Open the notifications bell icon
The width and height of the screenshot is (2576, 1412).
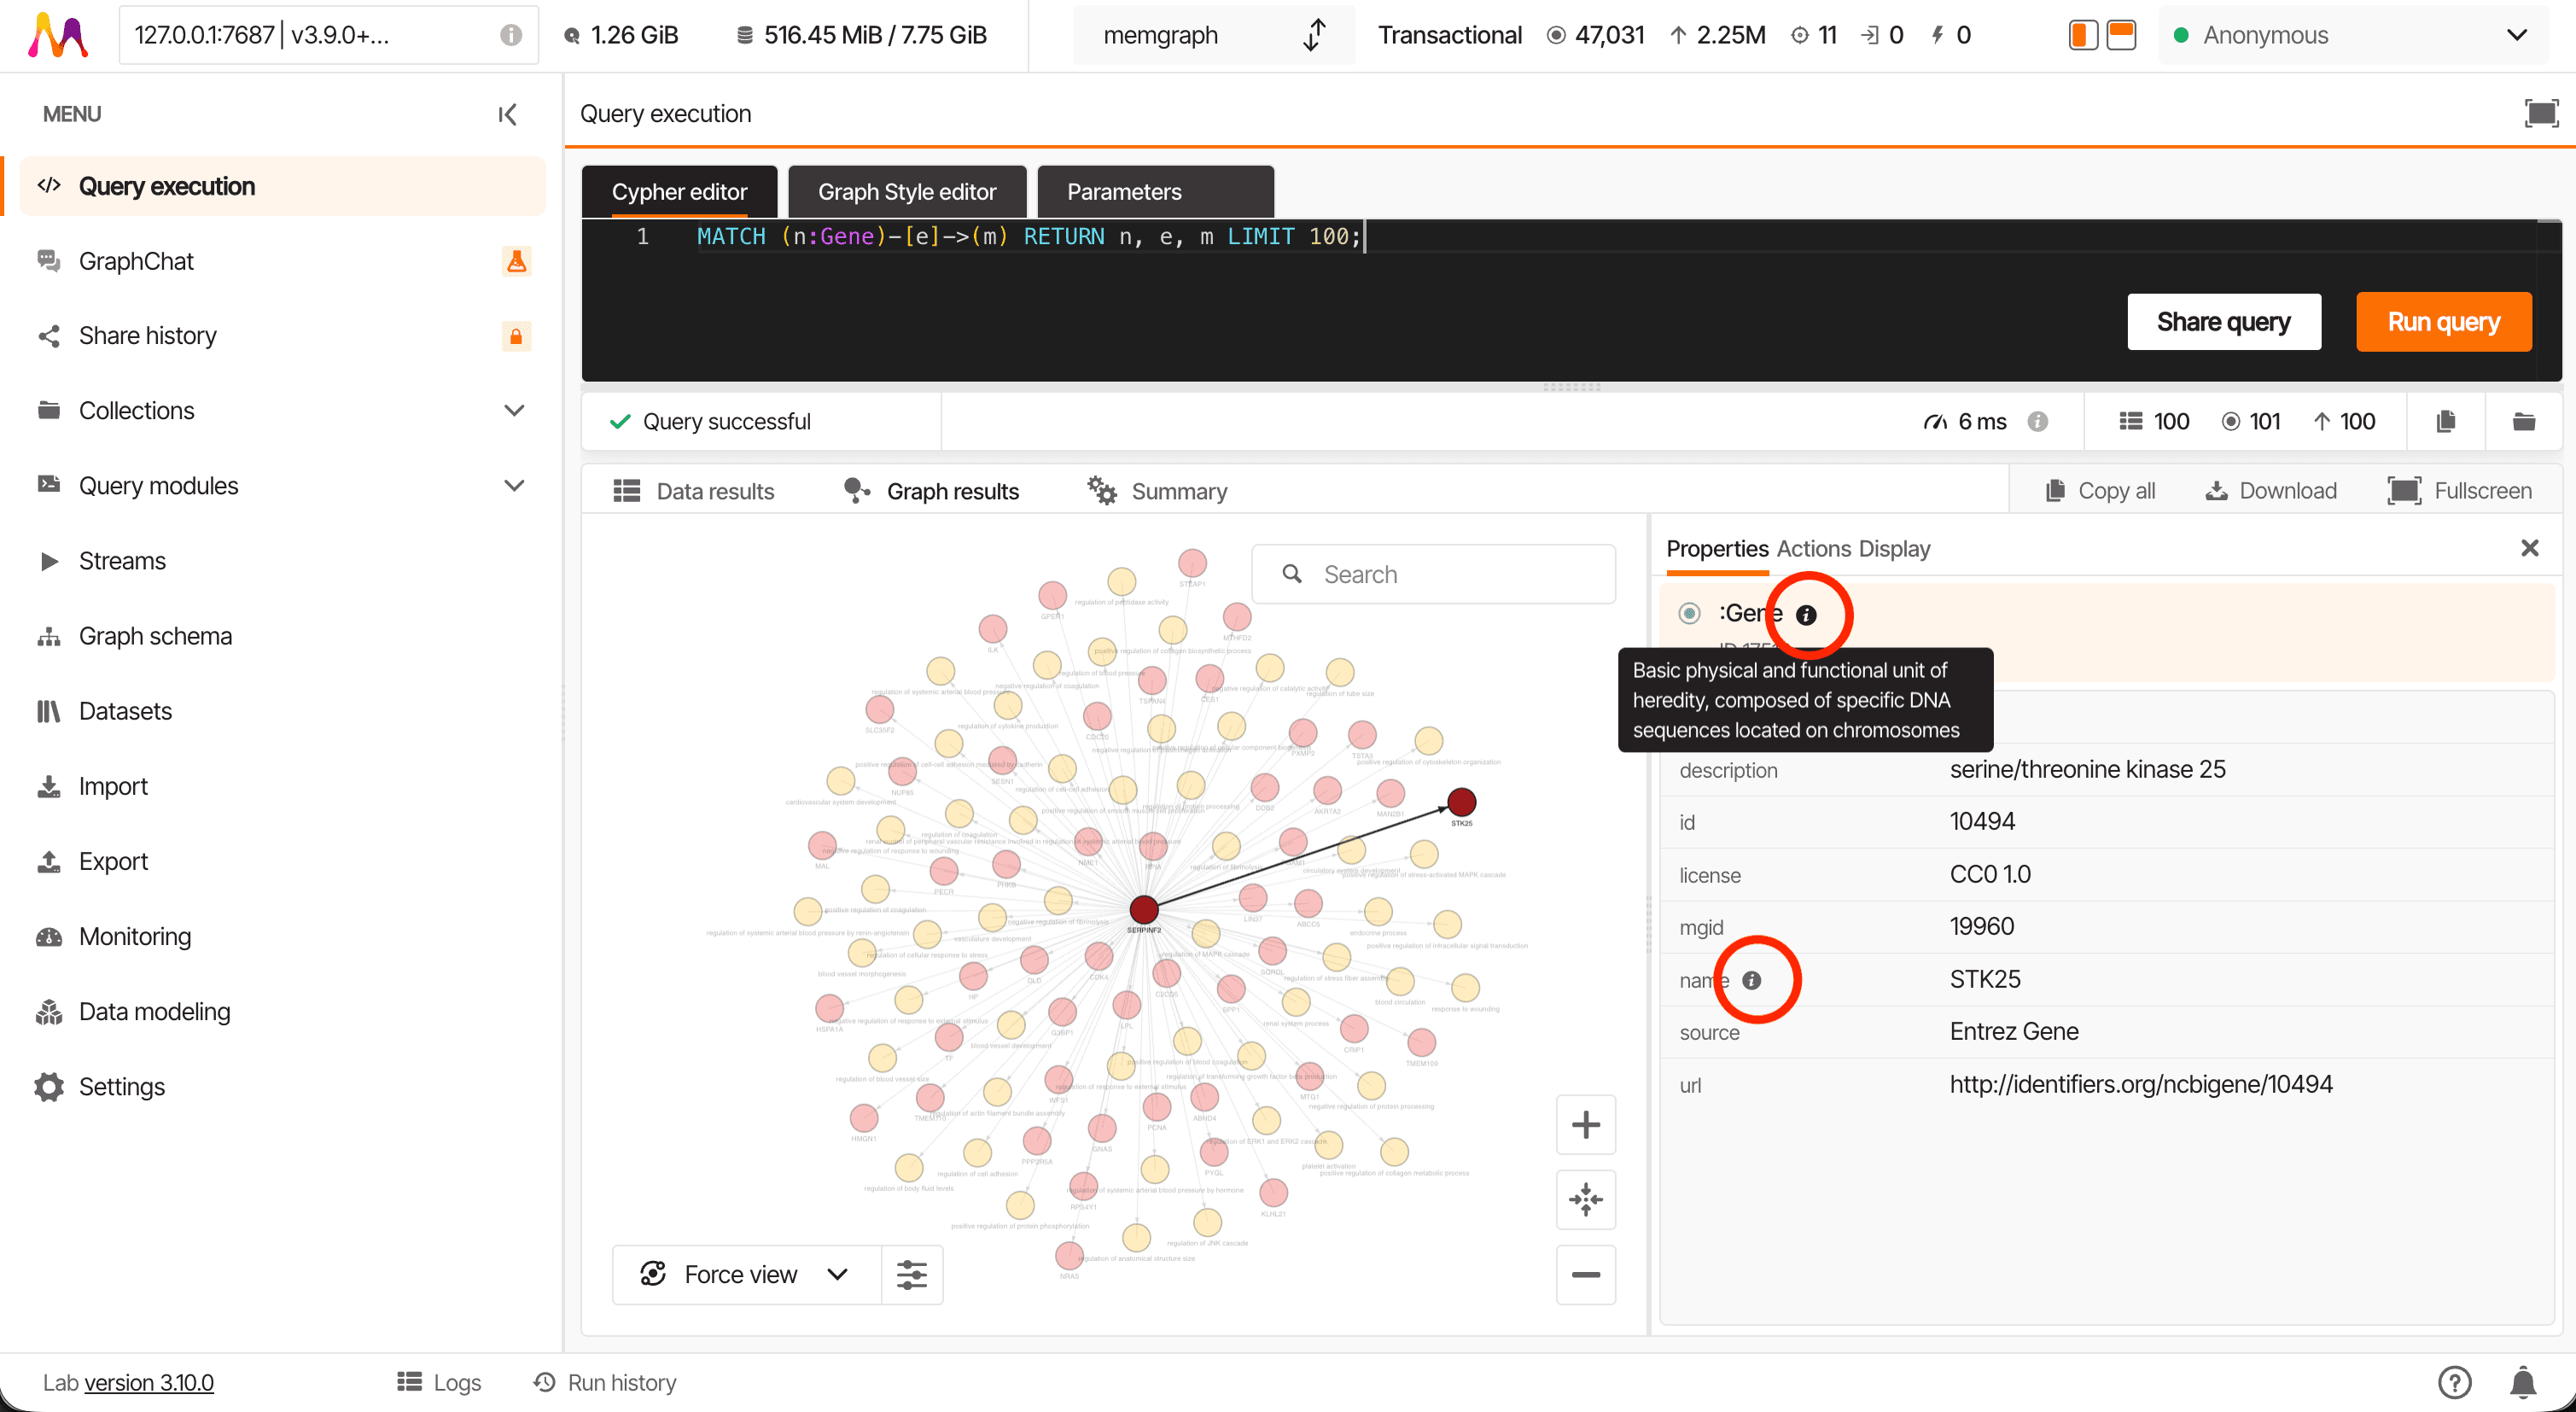tap(2523, 1382)
